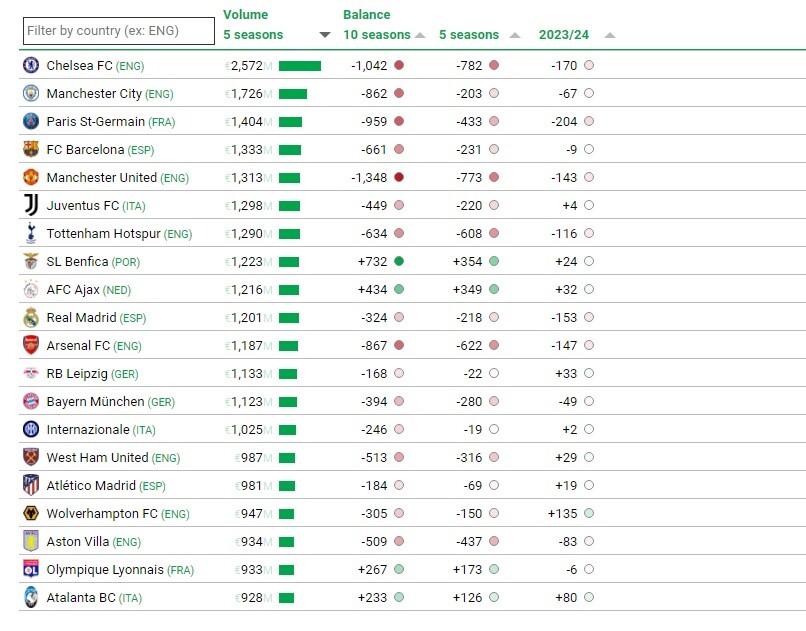Sort by Balance 5 seasons arrow
Screen dimensions: 806x631
515,35
